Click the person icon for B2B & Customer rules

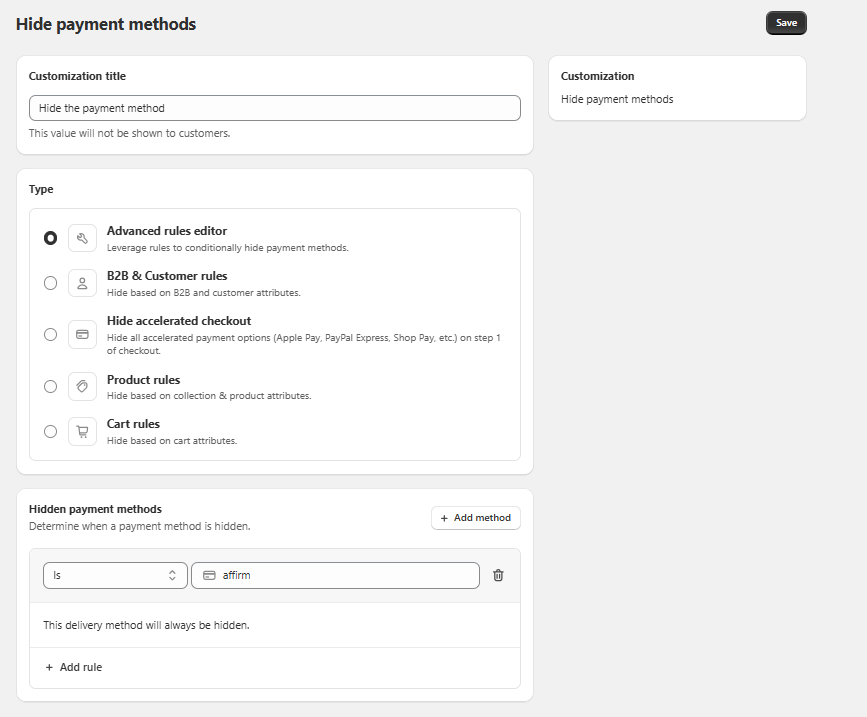click(x=82, y=283)
